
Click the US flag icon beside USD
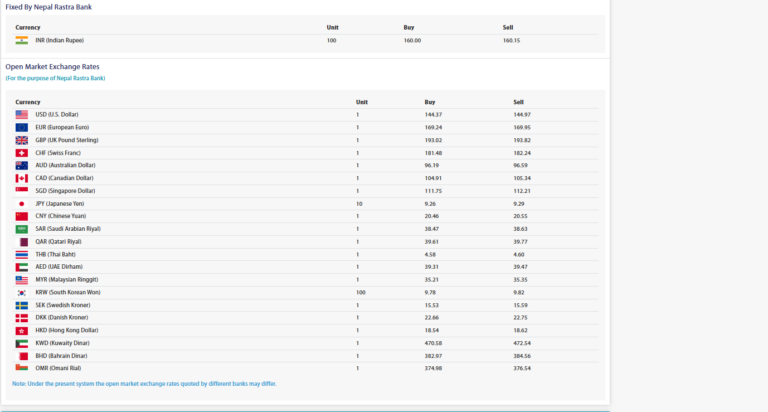tap(22, 115)
